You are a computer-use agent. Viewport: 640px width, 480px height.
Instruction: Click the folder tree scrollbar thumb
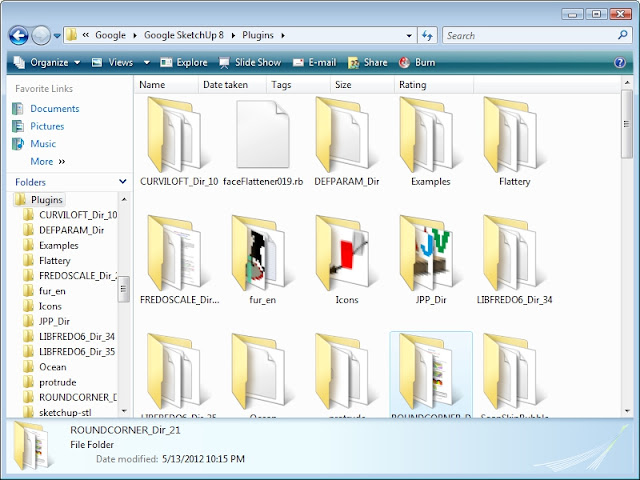124,289
